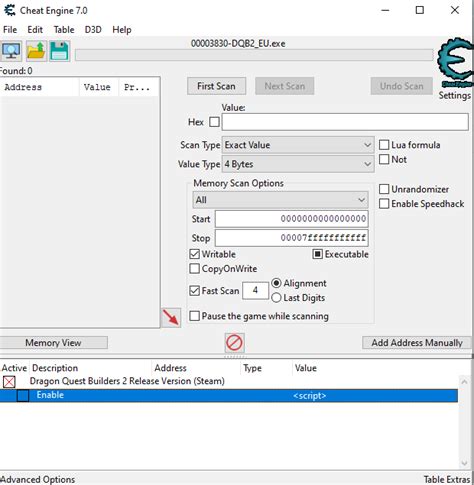Click the scan progress bar
The image size is (474, 485).
[254, 55]
